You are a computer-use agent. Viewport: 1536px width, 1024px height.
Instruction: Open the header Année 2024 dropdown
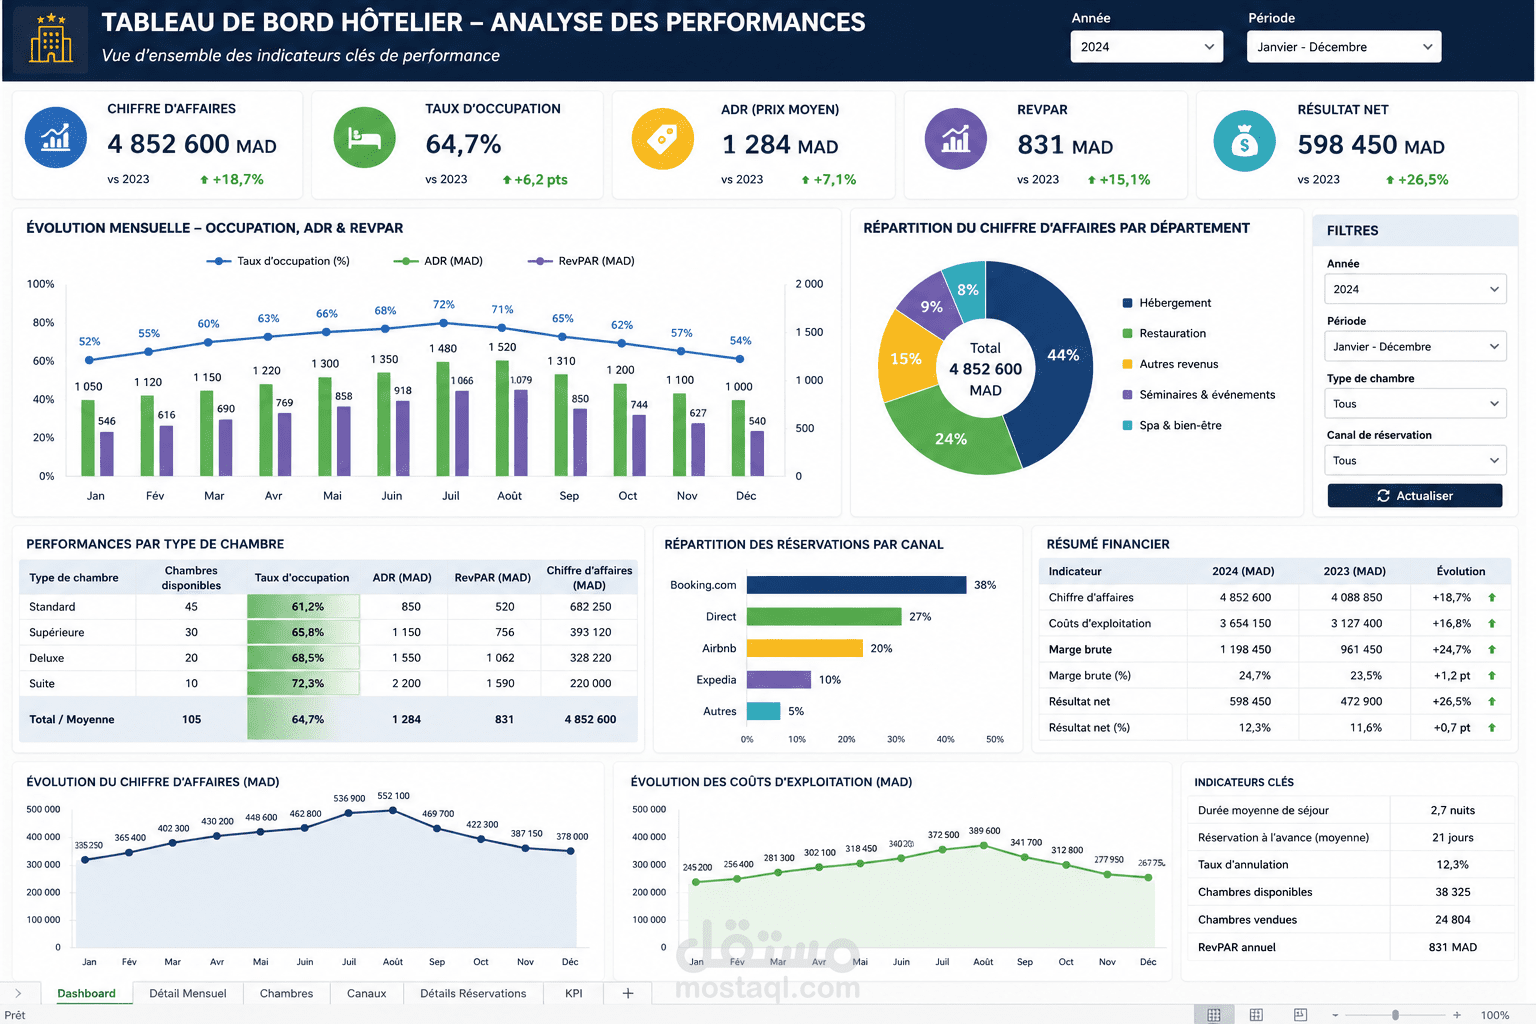[1146, 47]
